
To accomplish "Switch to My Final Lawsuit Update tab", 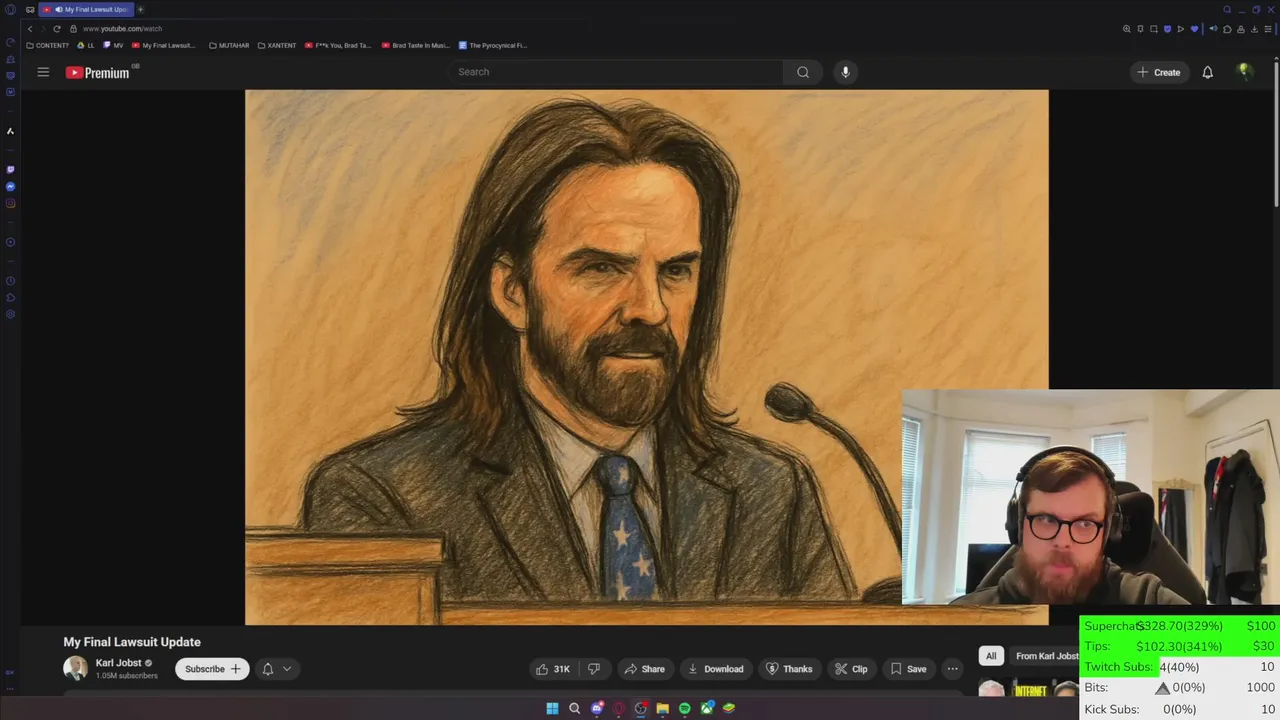I will [85, 9].
